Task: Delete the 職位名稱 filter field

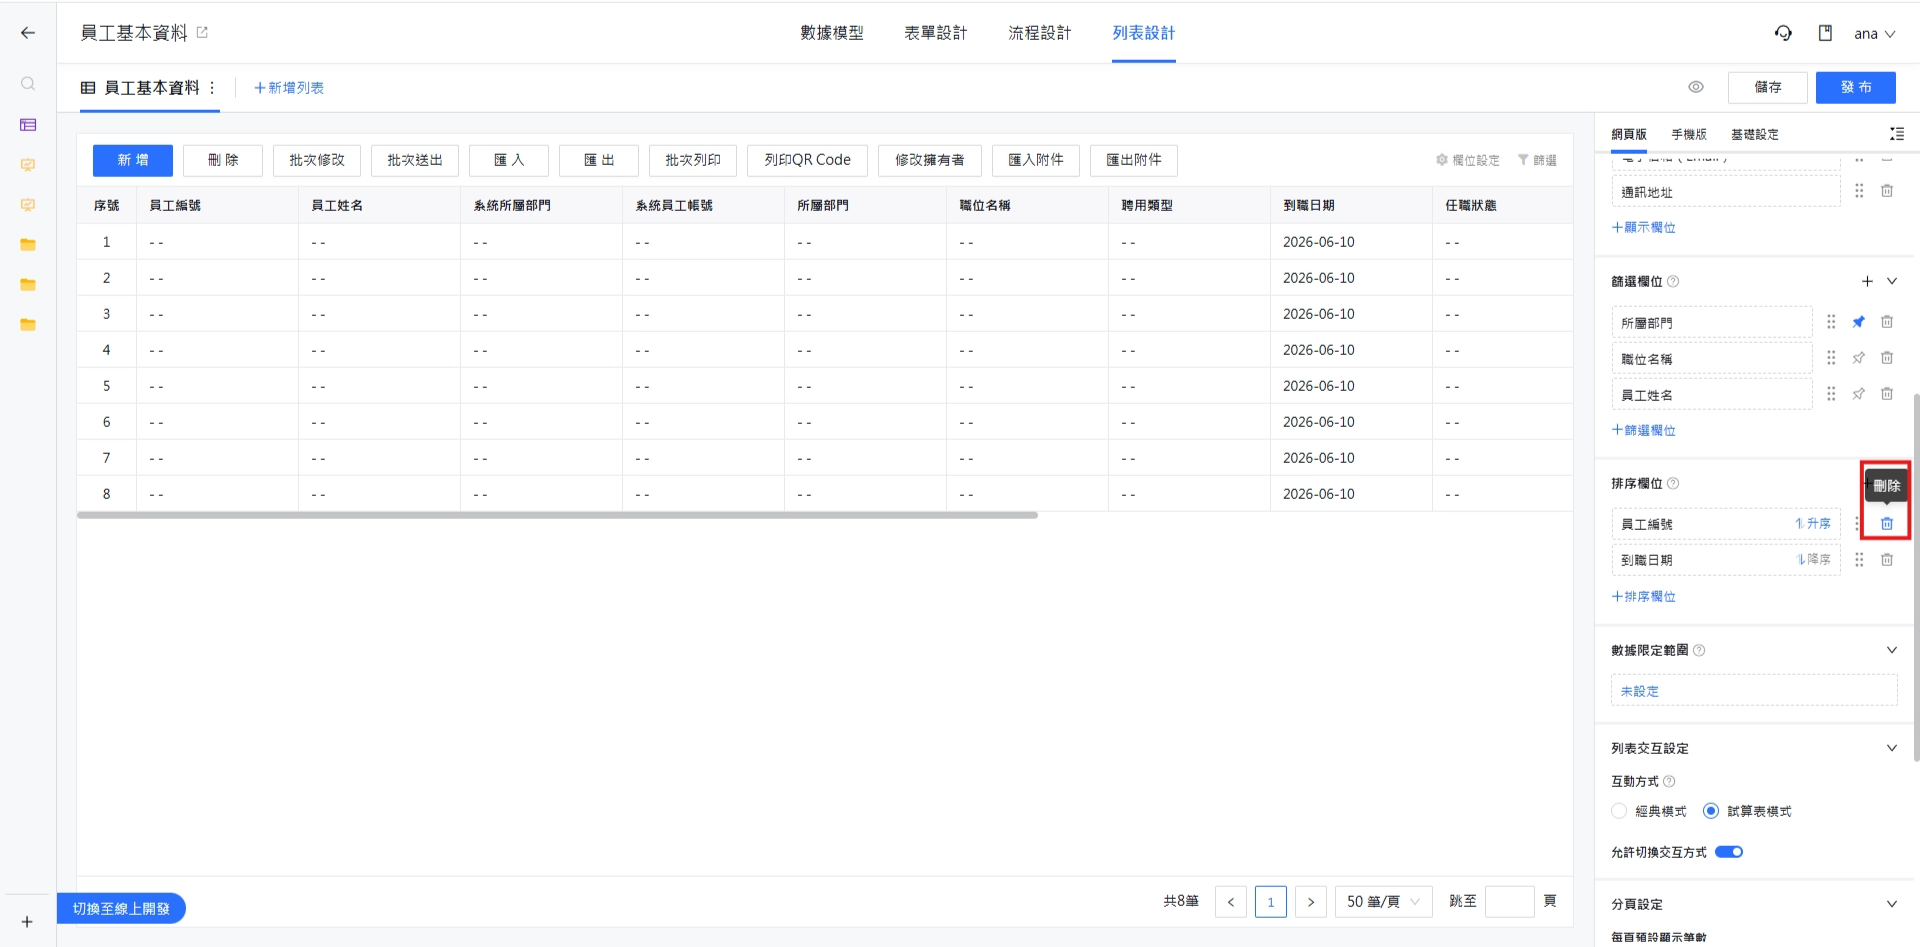Action: (1887, 358)
